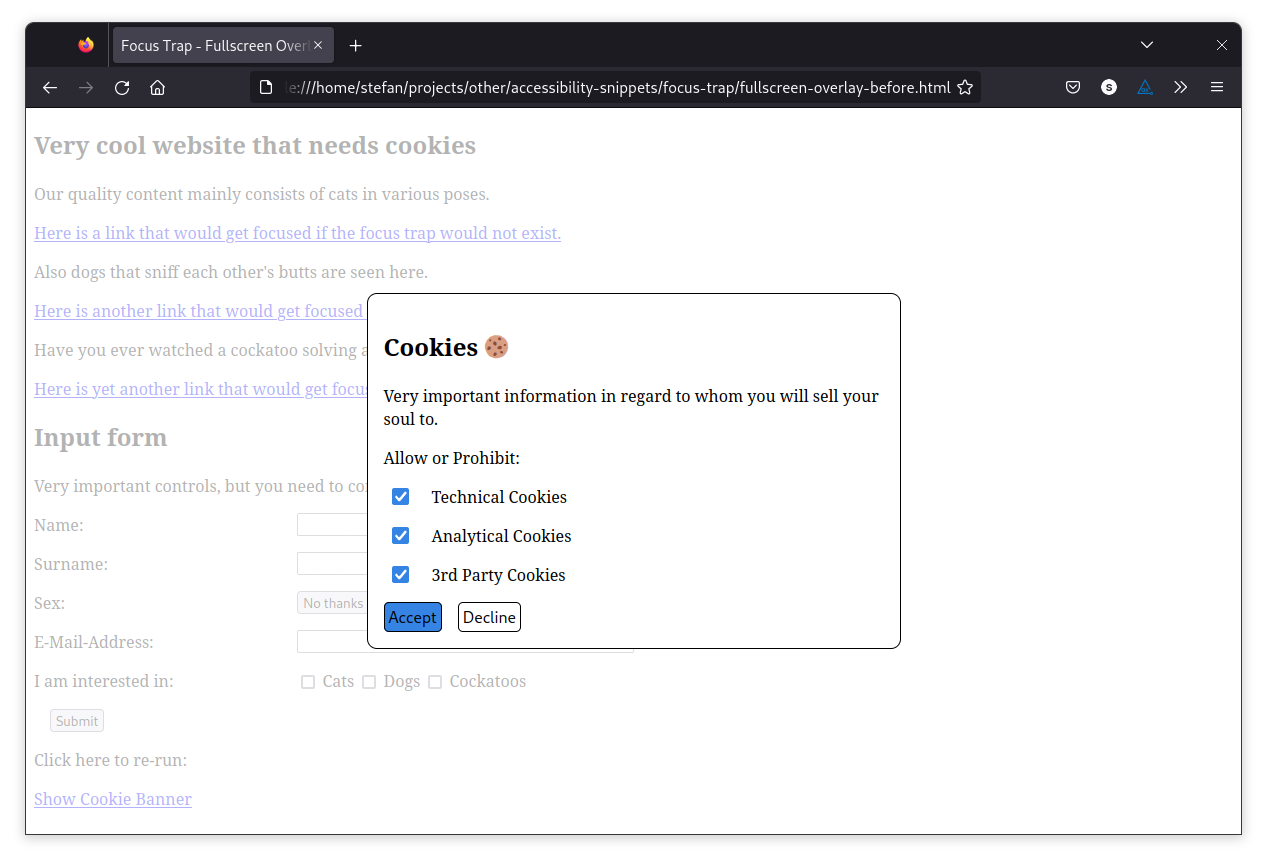Select the Focus Trap browser tab
This screenshot has height=863, width=1267.
[210, 45]
